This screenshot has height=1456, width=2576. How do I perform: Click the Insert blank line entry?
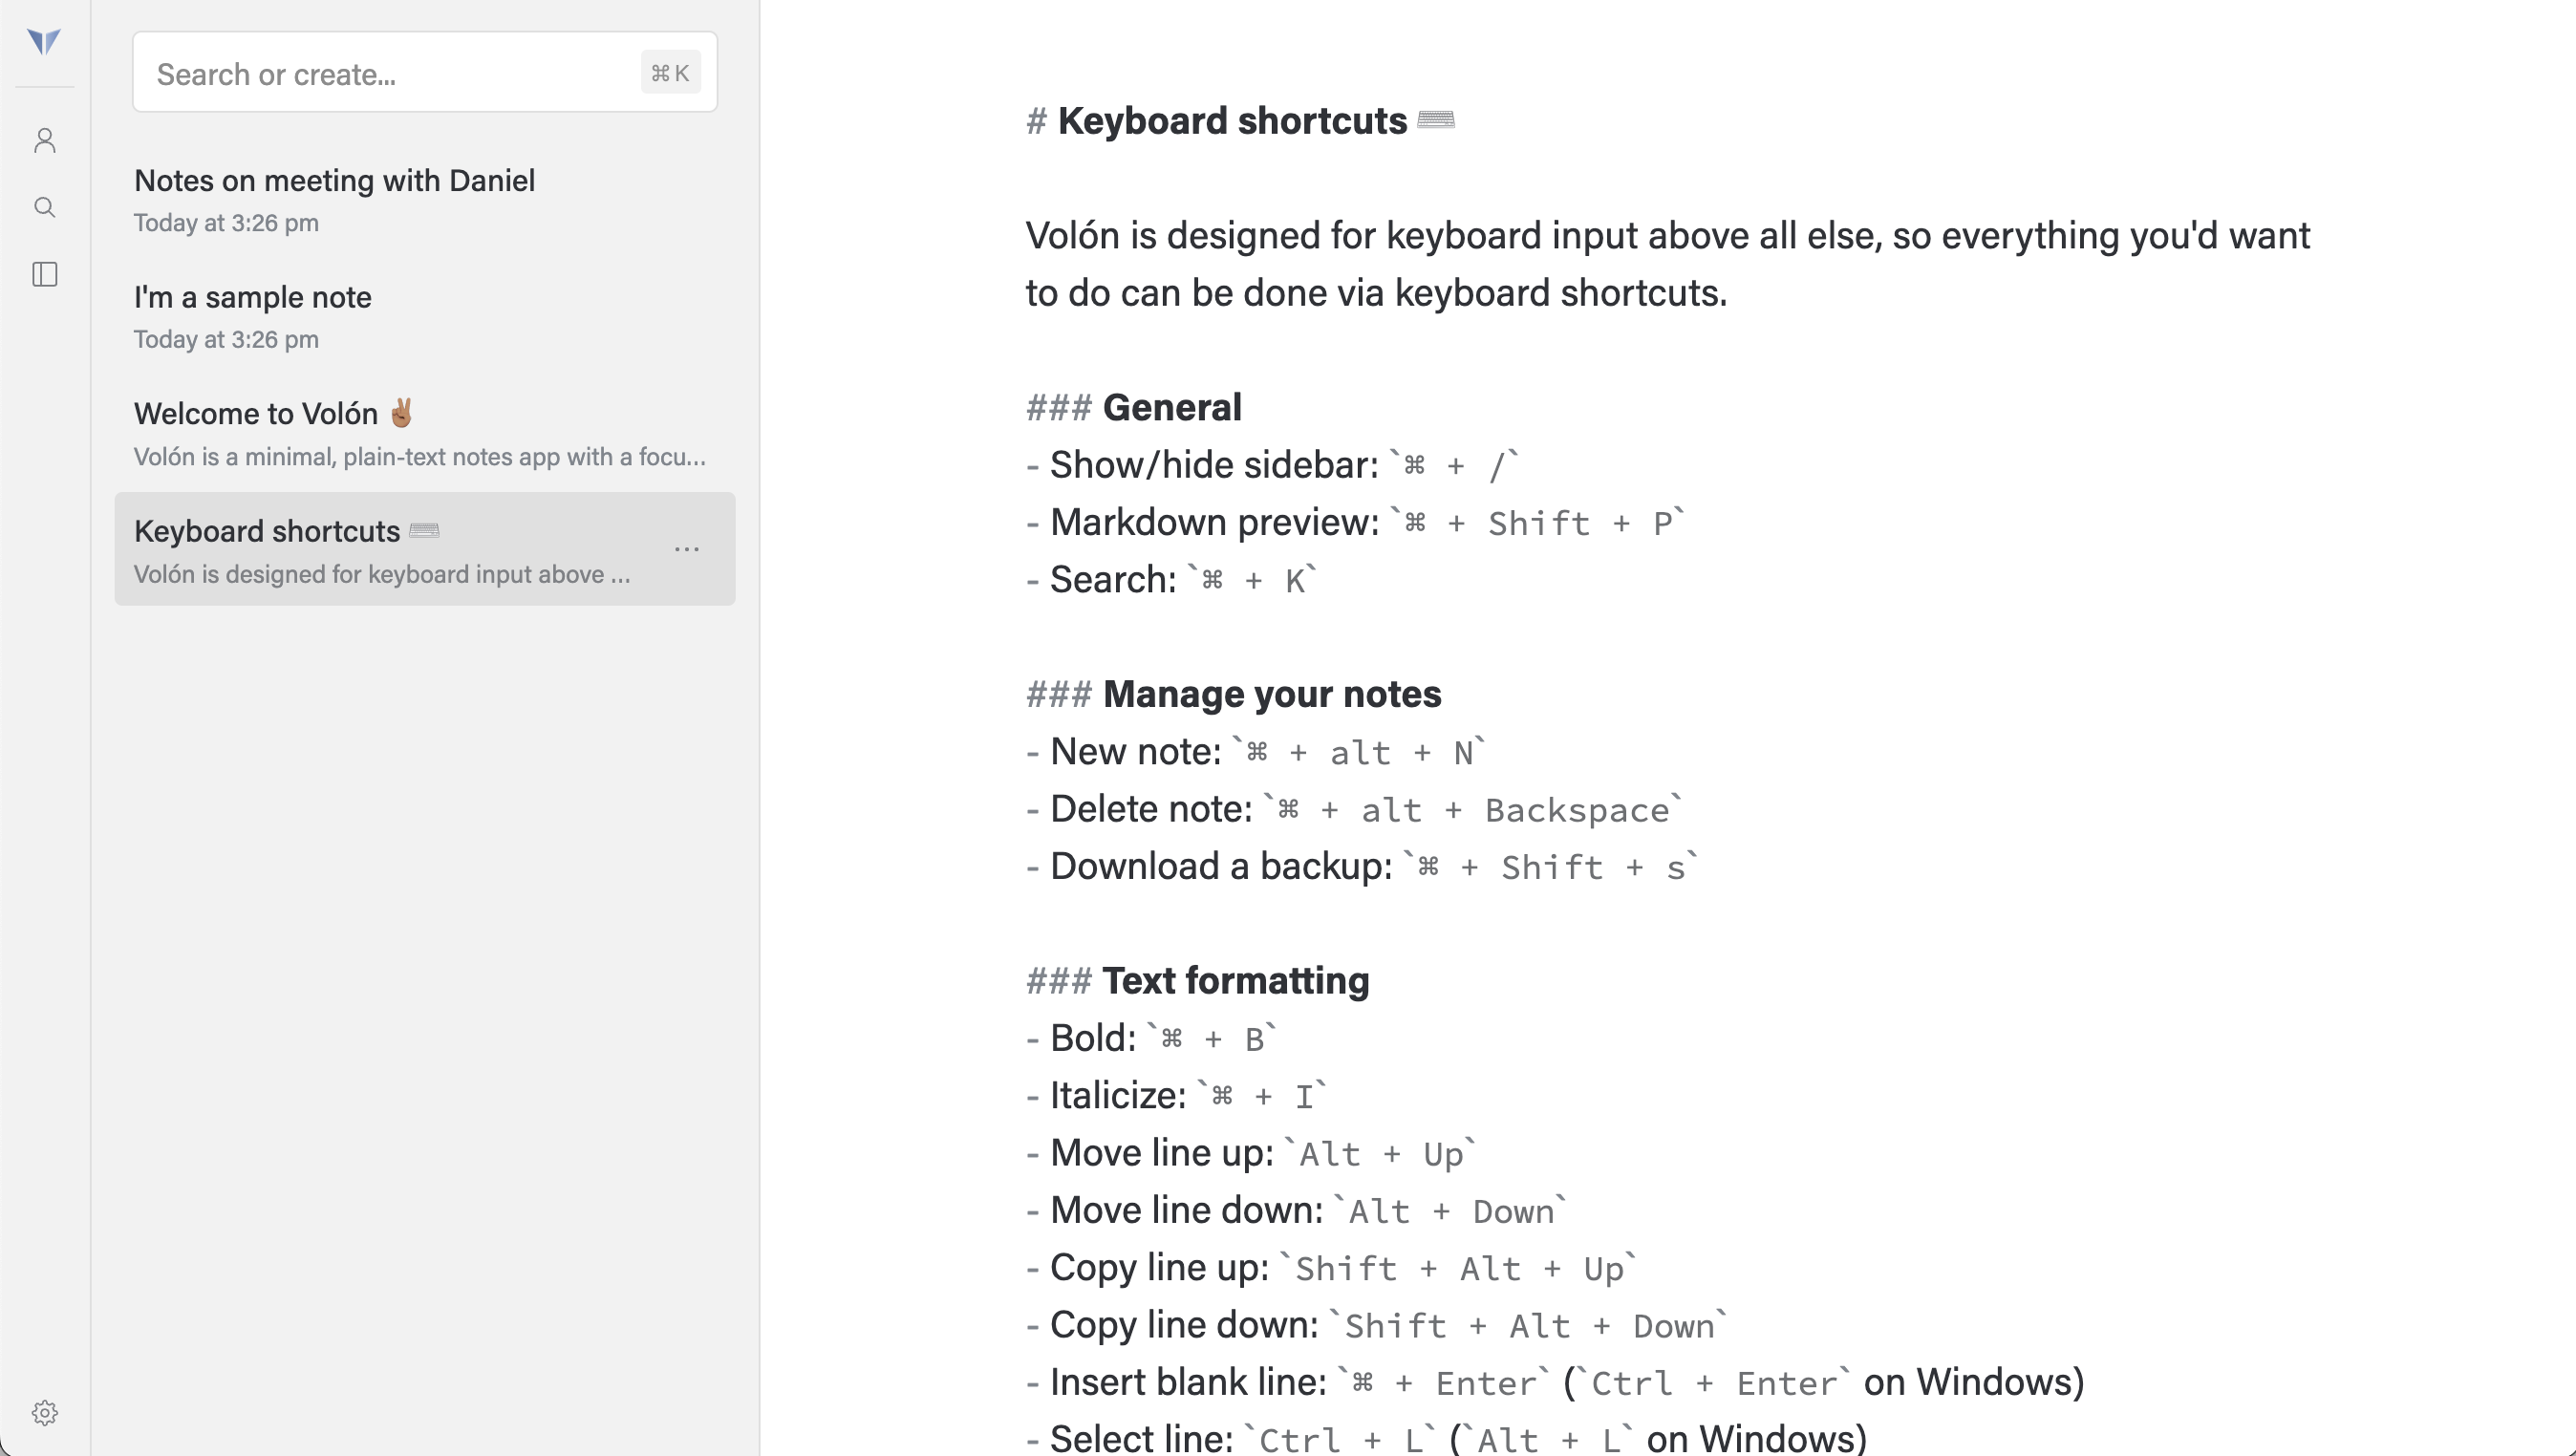click(1555, 1383)
